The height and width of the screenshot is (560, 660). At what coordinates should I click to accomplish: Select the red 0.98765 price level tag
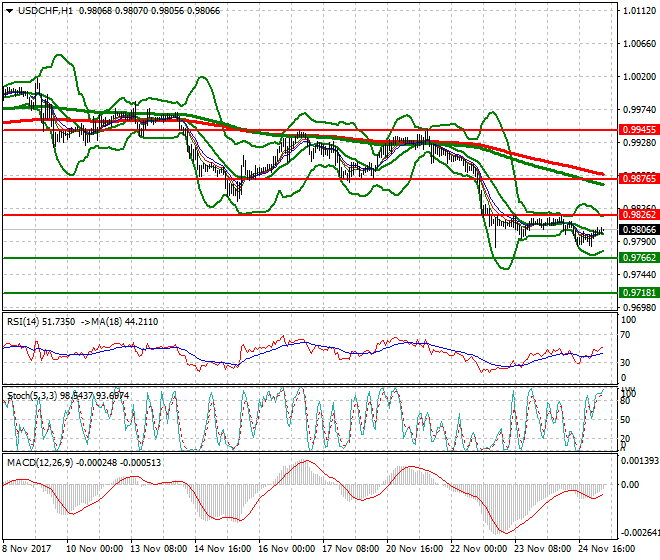636,178
